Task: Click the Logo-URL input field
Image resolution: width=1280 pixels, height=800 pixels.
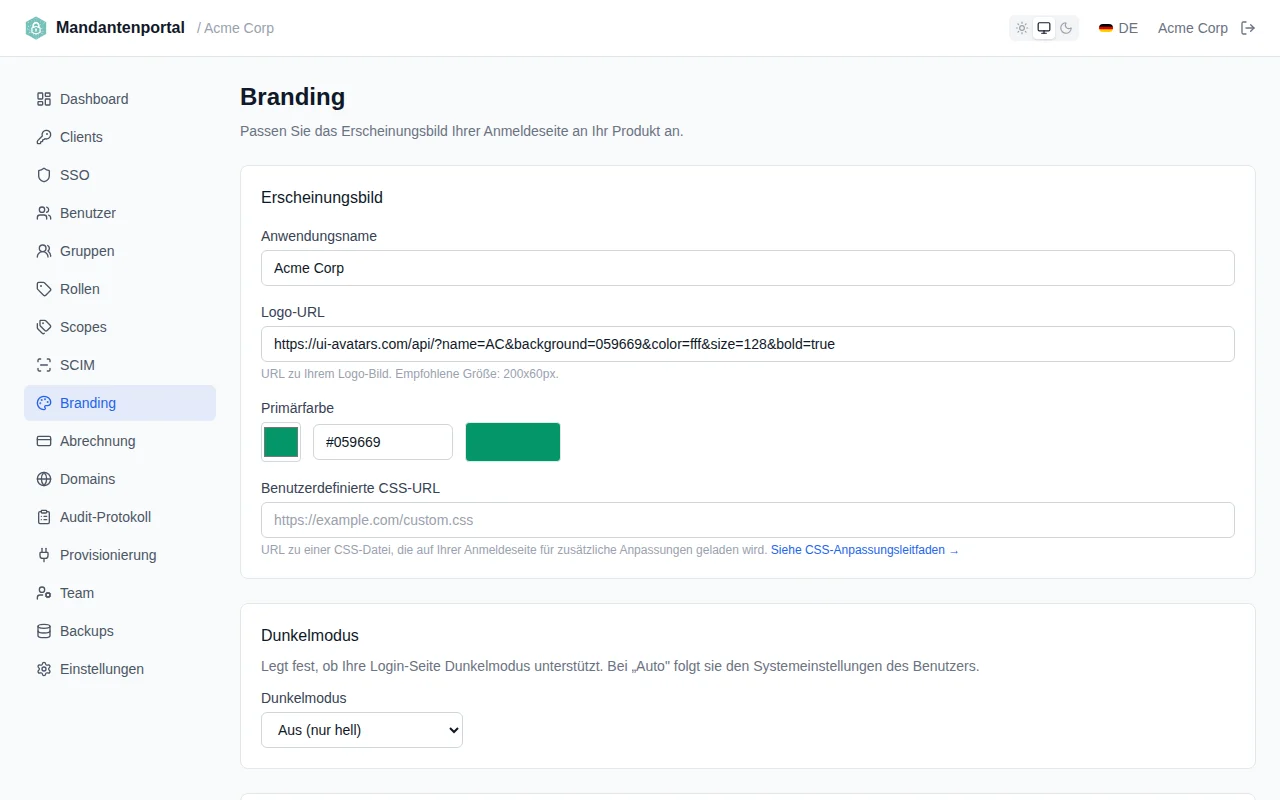Action: click(748, 344)
